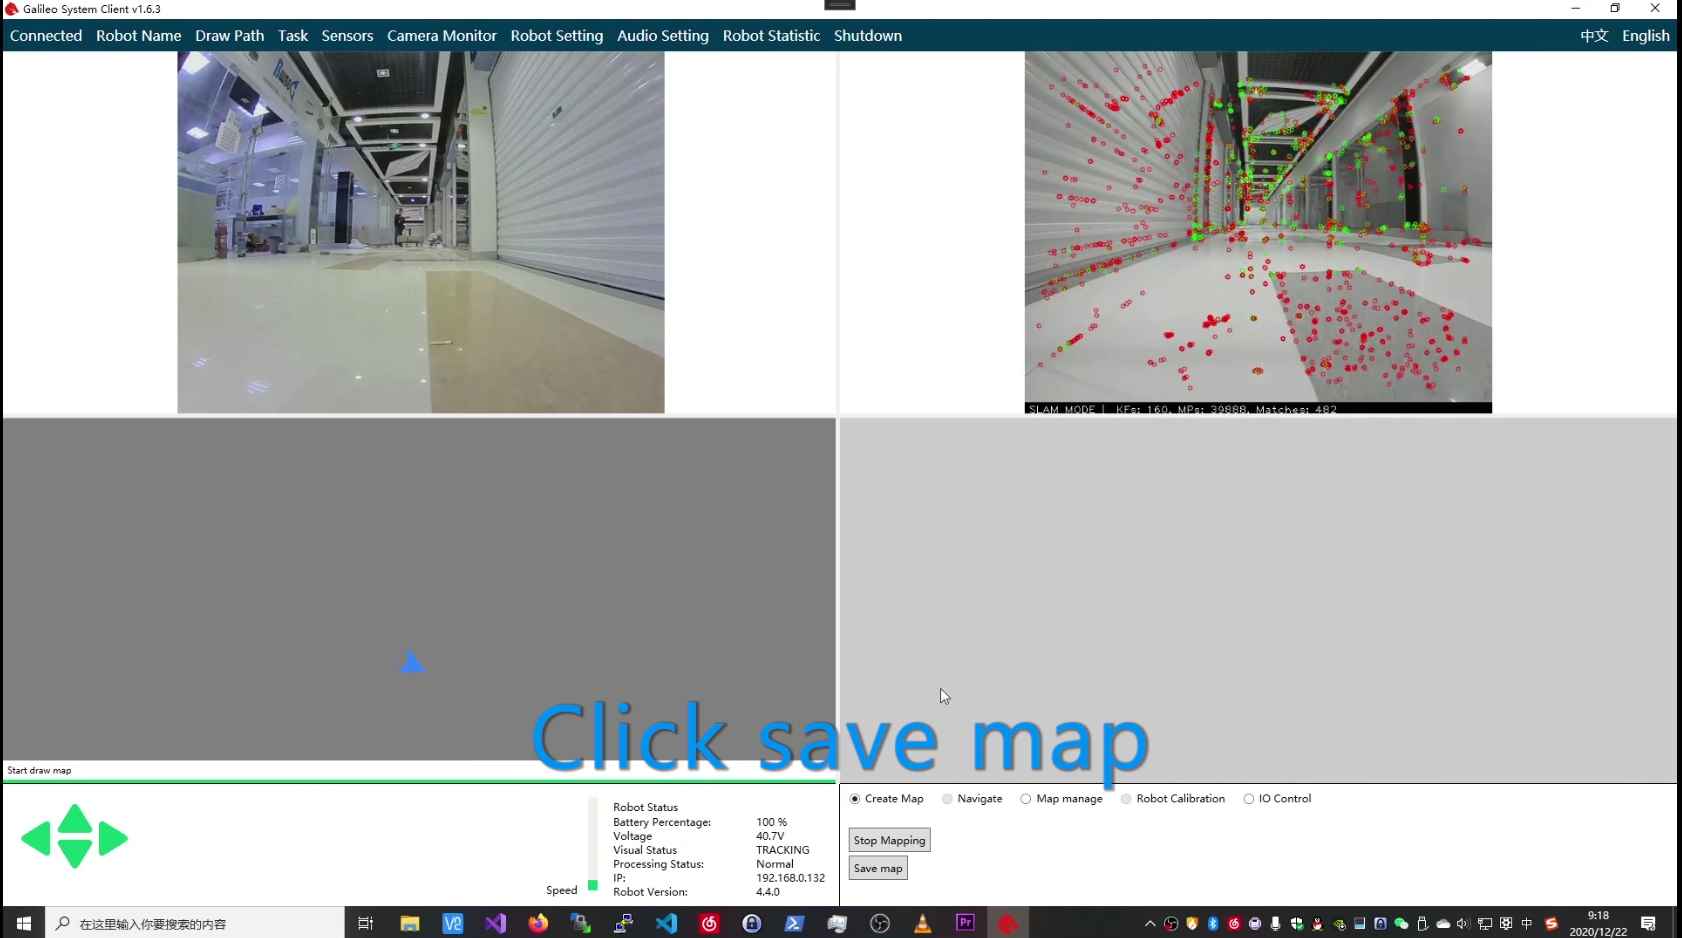This screenshot has width=1682, height=938.
Task: Open the Robot Setting menu
Action: [x=556, y=36]
